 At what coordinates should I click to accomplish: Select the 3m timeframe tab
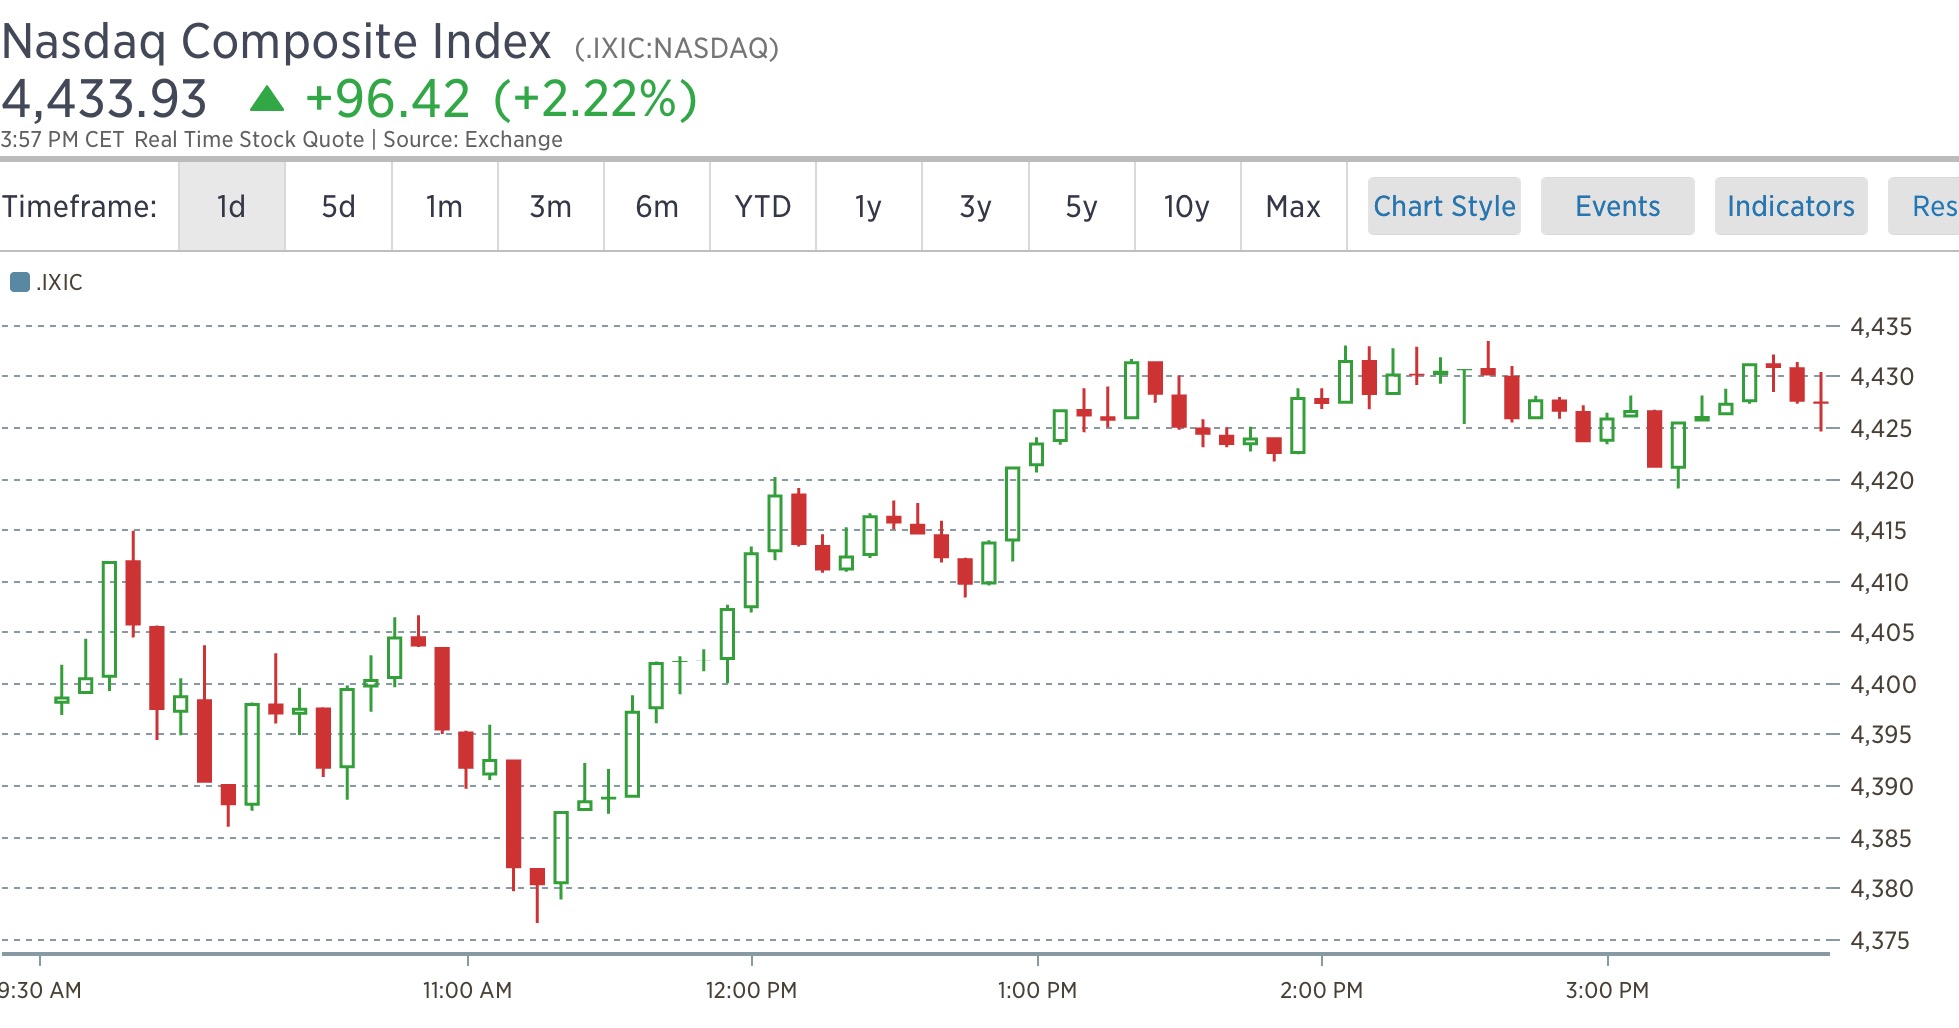550,206
